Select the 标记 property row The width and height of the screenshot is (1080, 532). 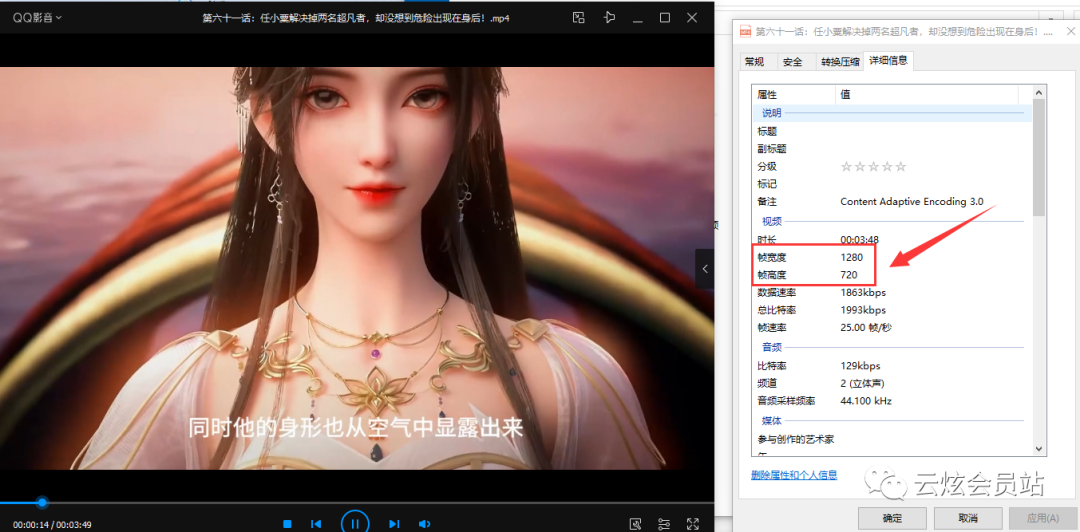tap(893, 184)
